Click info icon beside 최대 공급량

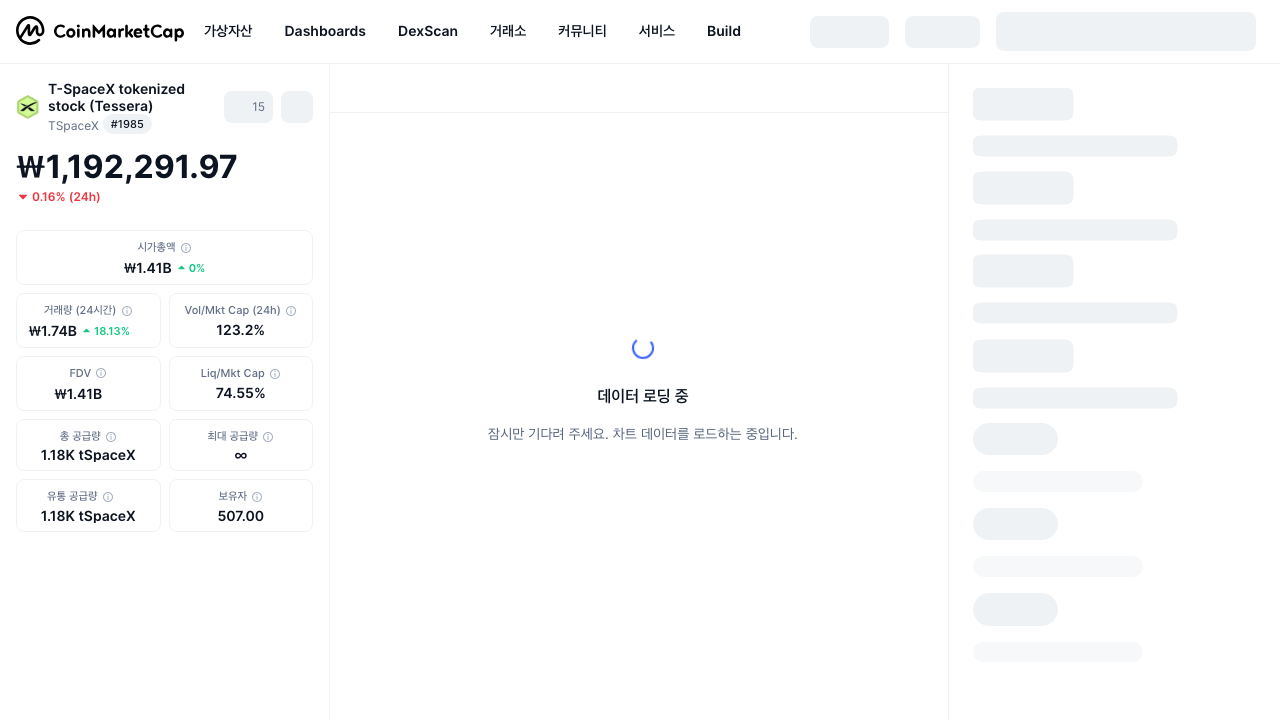click(268, 437)
